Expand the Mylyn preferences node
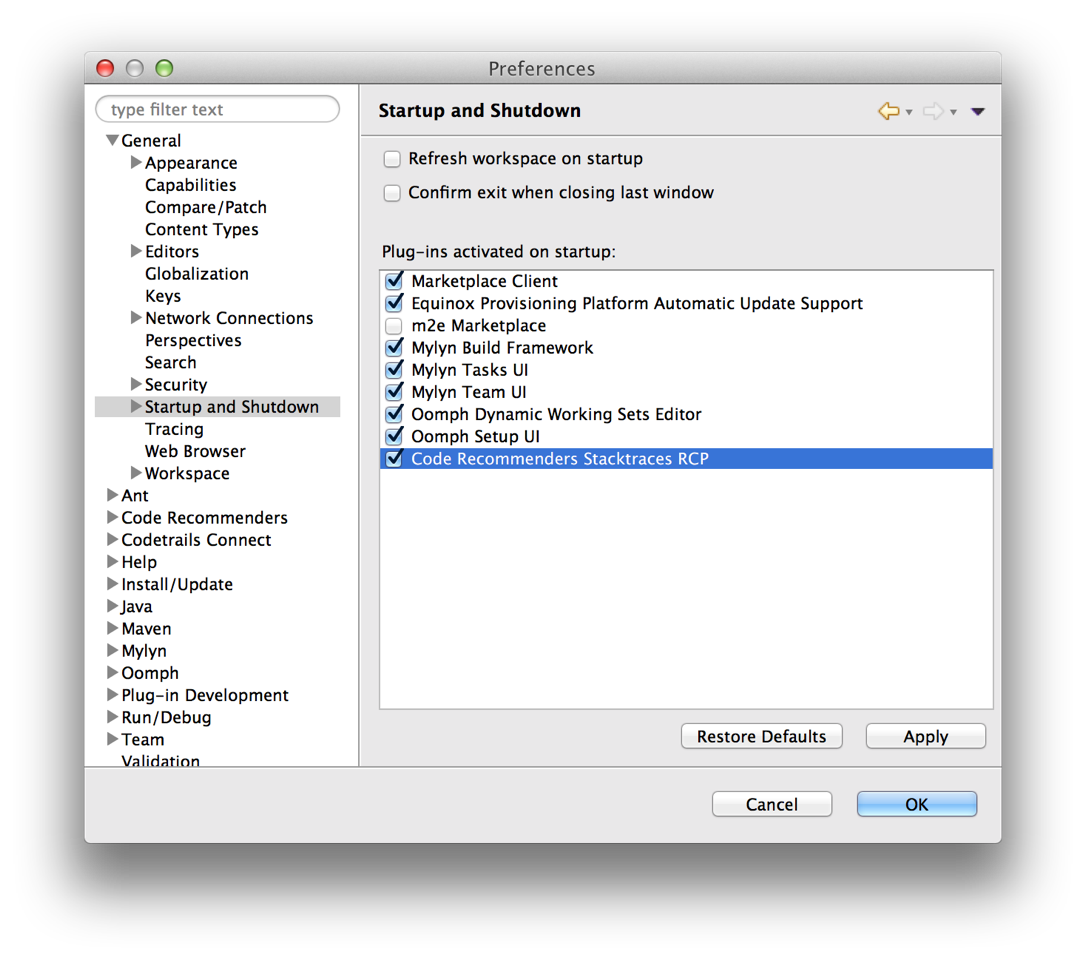This screenshot has width=1086, height=960. coord(112,650)
